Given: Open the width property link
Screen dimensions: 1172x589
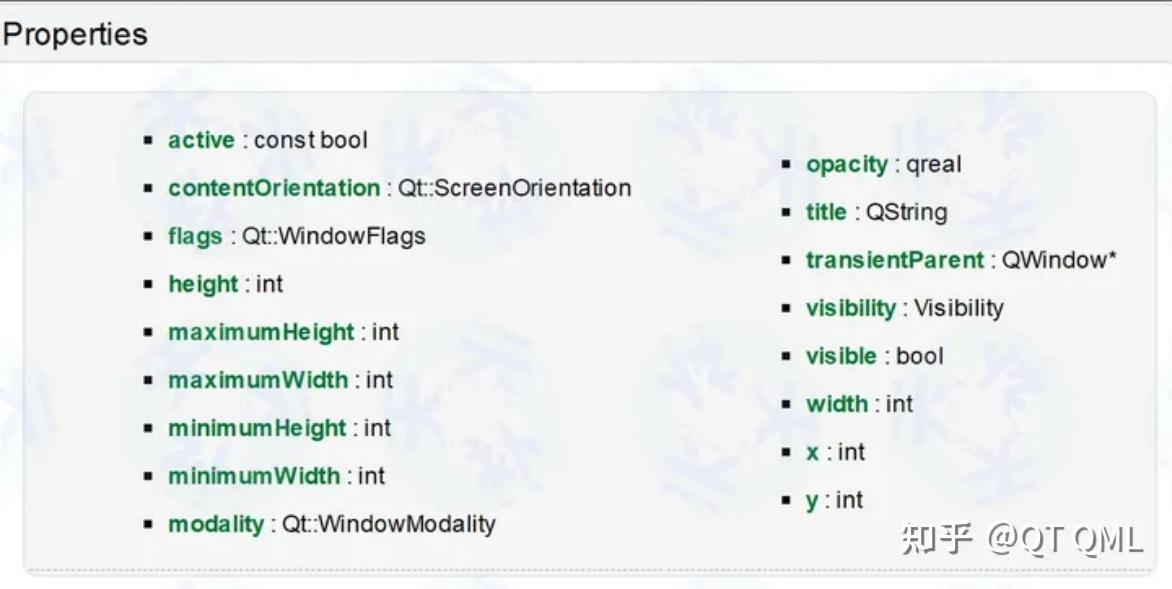Looking at the screenshot, I should (836, 404).
